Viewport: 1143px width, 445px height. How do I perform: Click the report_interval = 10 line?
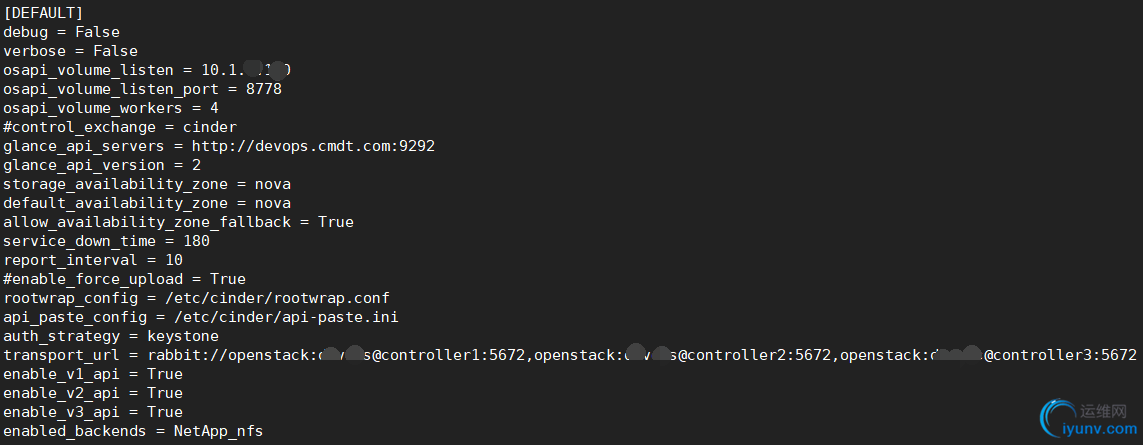coord(93,260)
